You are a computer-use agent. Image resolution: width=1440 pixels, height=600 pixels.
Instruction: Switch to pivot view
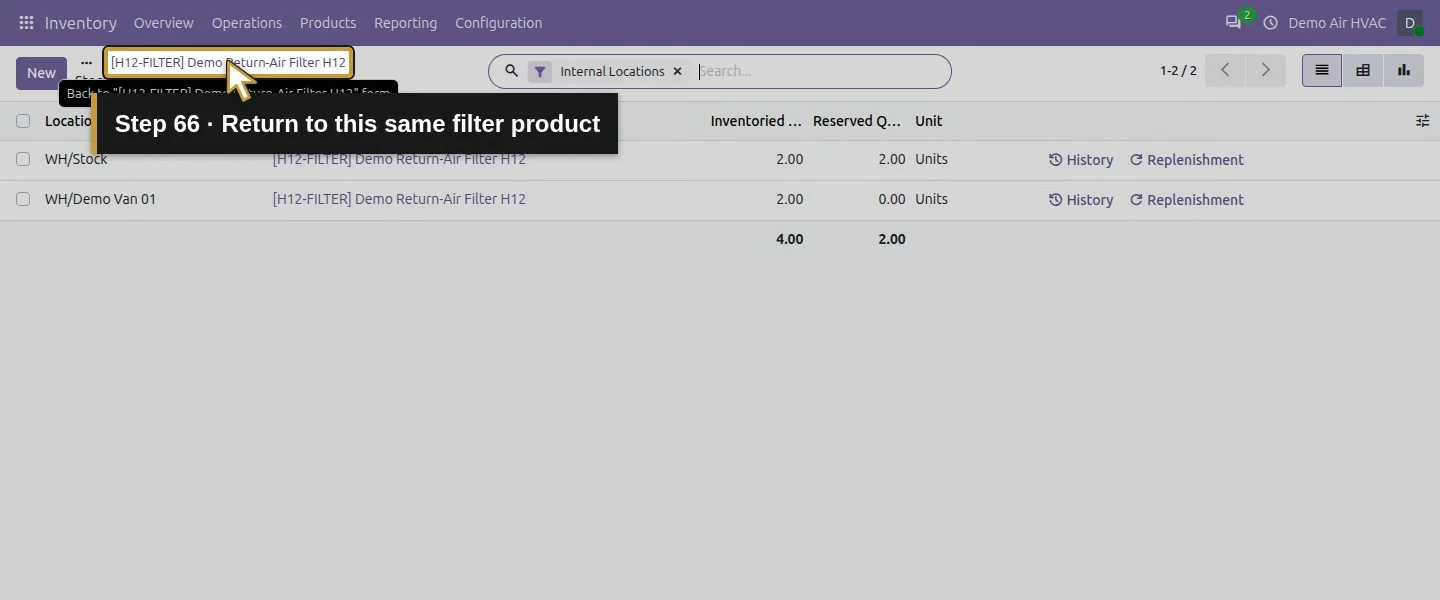[x=1362, y=70]
